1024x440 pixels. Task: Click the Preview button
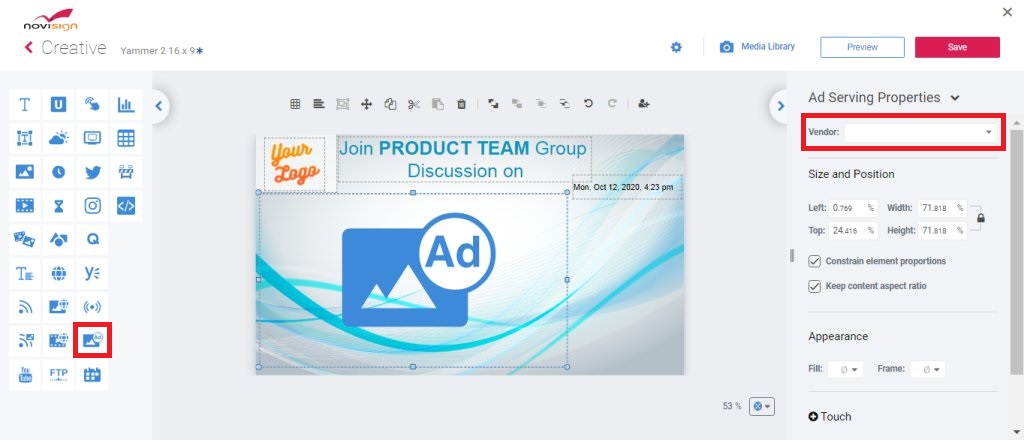pyautogui.click(x=862, y=47)
